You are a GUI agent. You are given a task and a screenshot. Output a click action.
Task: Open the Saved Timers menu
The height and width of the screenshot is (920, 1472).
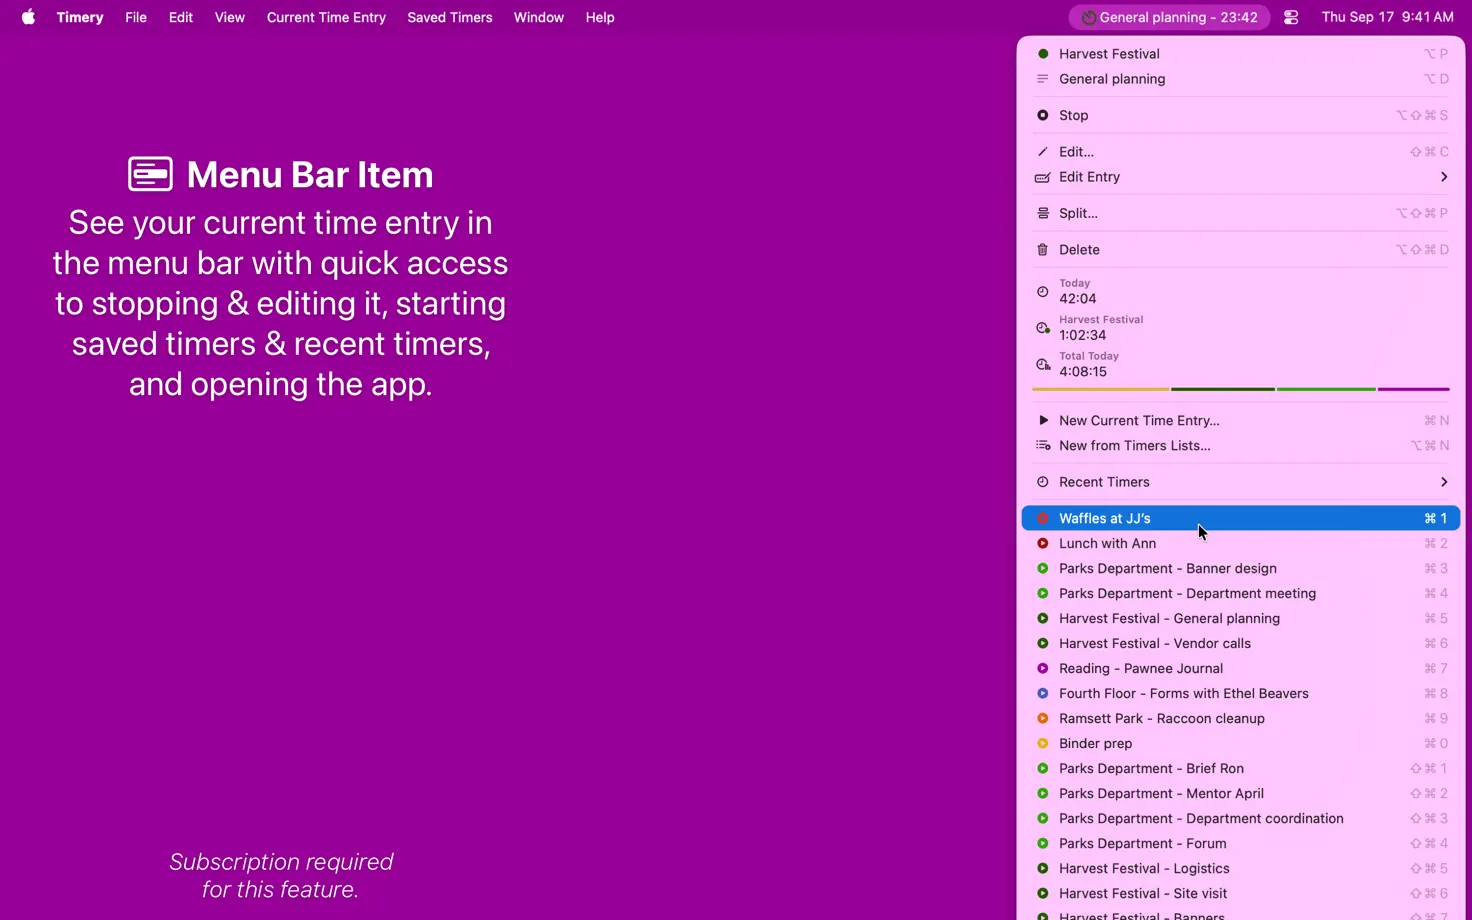coord(450,17)
